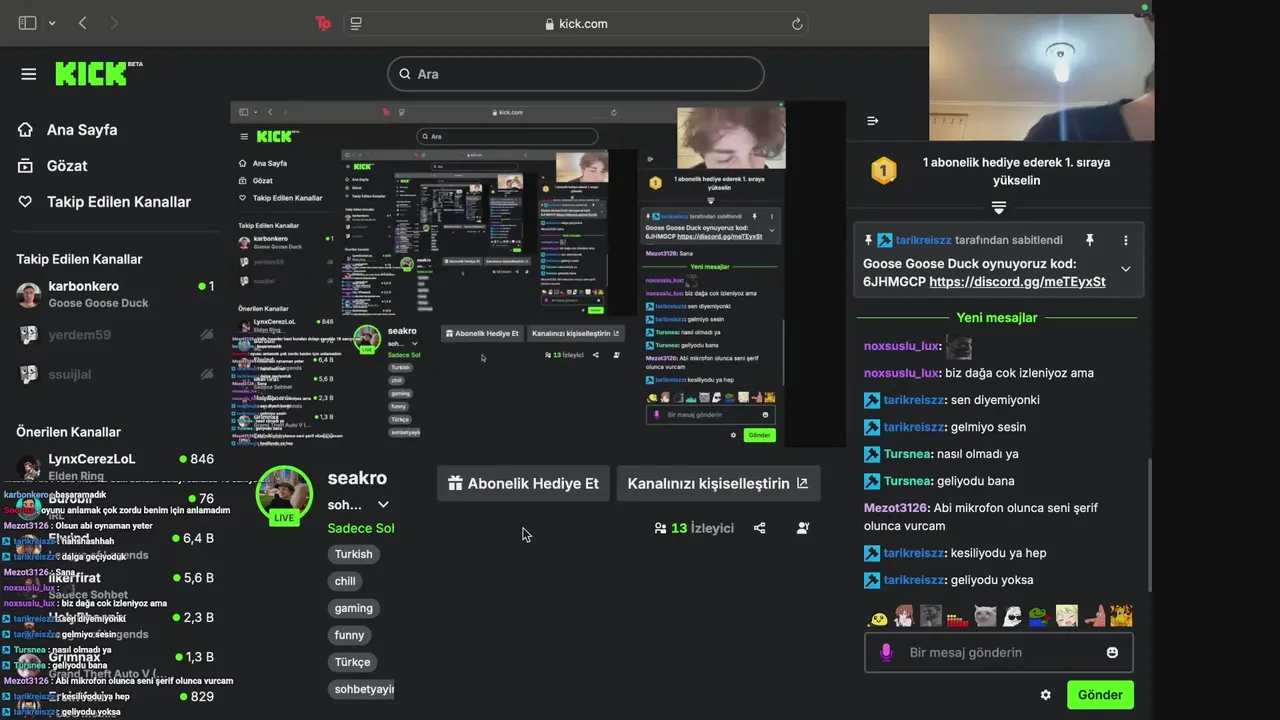Click Mezot3126 username in chat
This screenshot has height=720, width=1280.
coord(896,508)
